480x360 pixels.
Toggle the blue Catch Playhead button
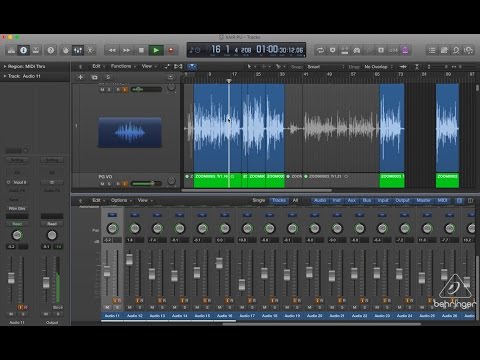pyautogui.click(x=192, y=67)
